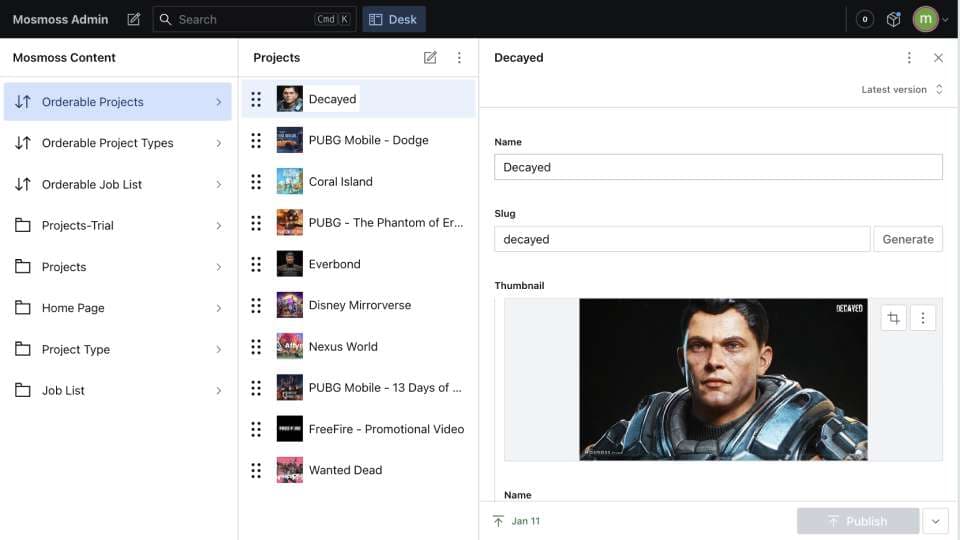Click sort arrows icon beside Orderable Projects
This screenshot has height=540, width=960.
pyautogui.click(x=23, y=102)
